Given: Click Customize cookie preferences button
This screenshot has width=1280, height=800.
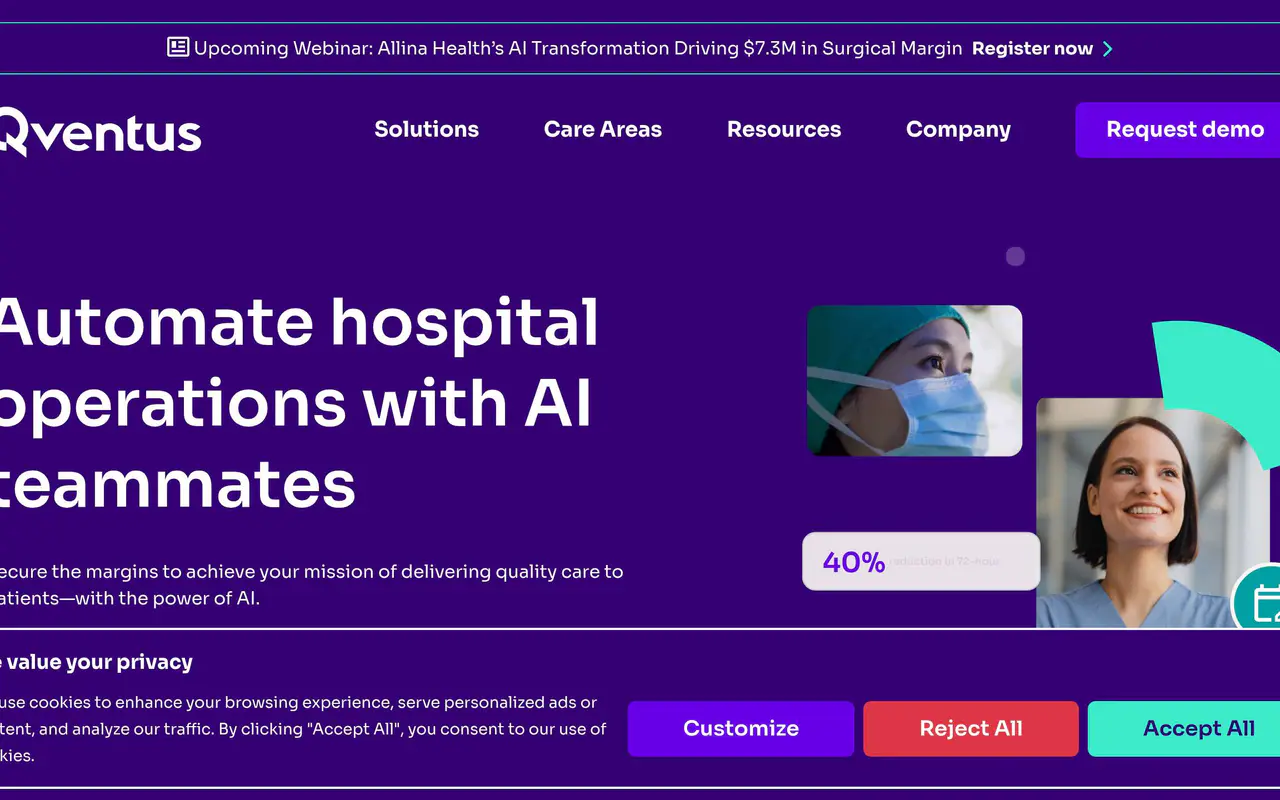Looking at the screenshot, I should (741, 728).
